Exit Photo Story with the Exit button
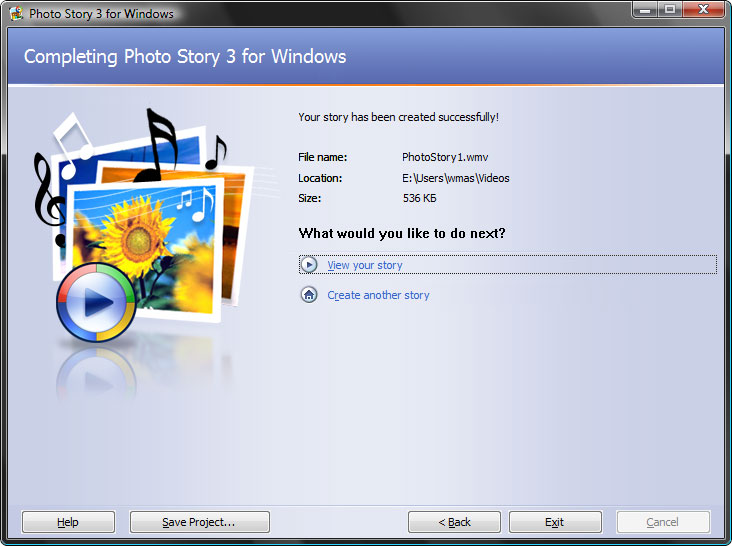This screenshot has width=732, height=546. click(x=555, y=522)
